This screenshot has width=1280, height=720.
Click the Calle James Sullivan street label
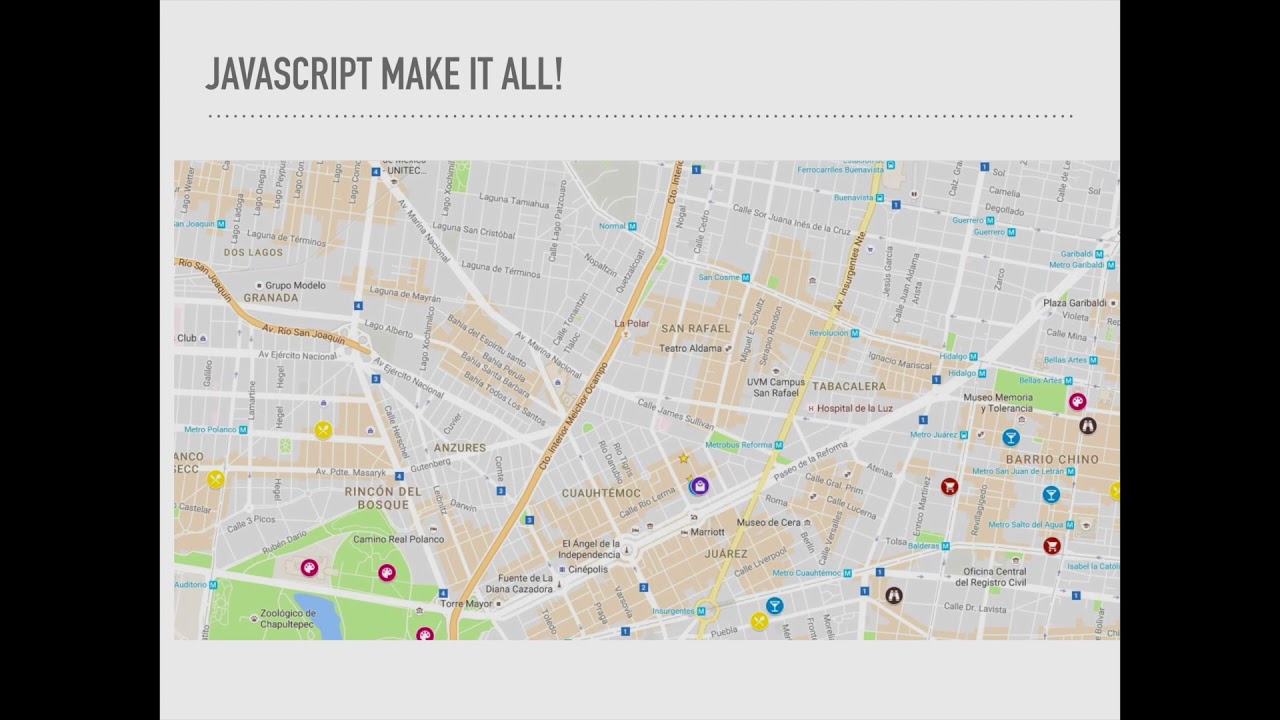pyautogui.click(x=676, y=413)
